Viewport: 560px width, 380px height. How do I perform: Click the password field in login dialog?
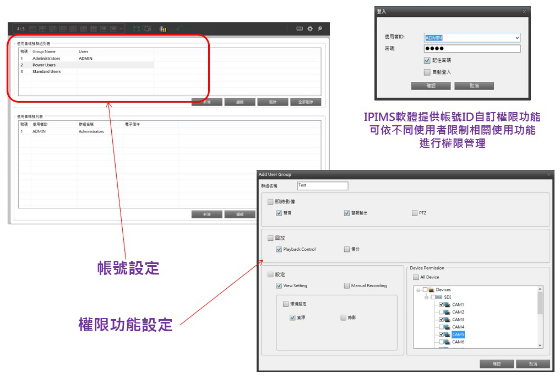click(x=472, y=49)
